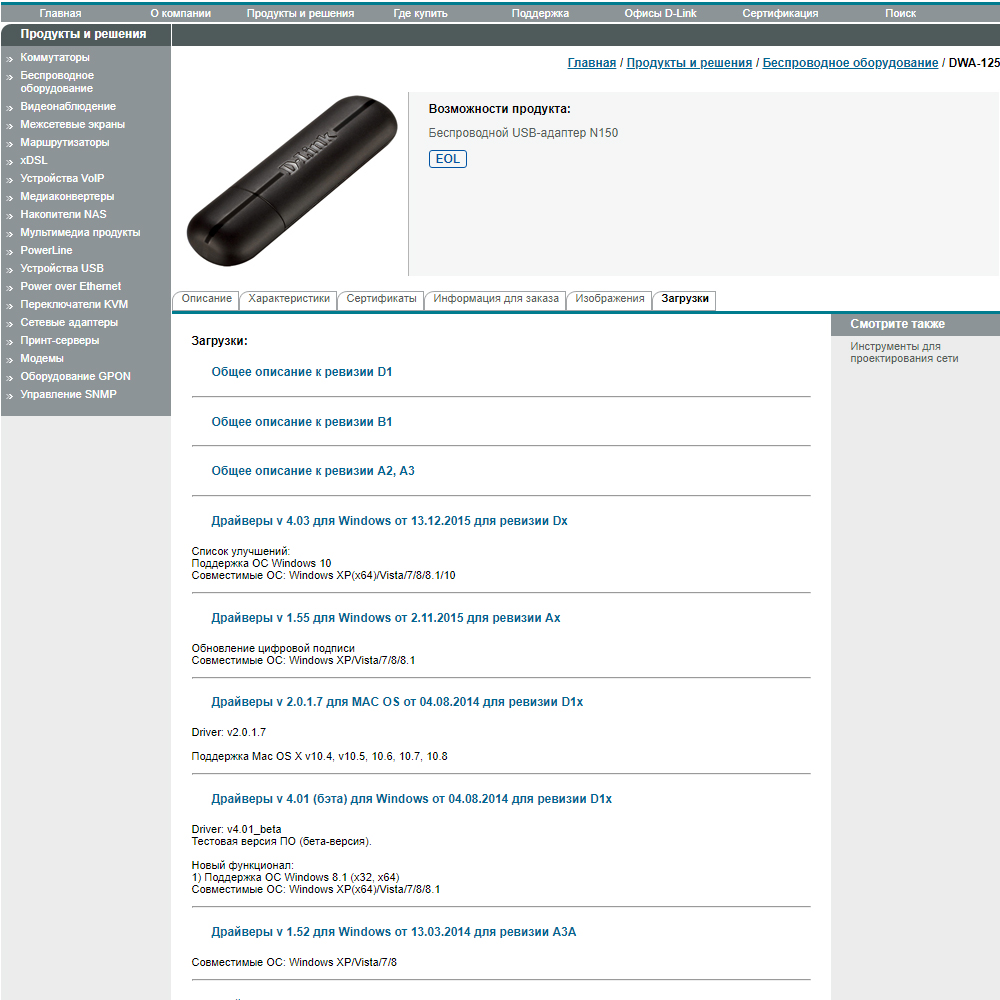Click the Поддержка ОС Windows 10 text
This screenshot has height=1000, width=1000.
(x=261, y=563)
